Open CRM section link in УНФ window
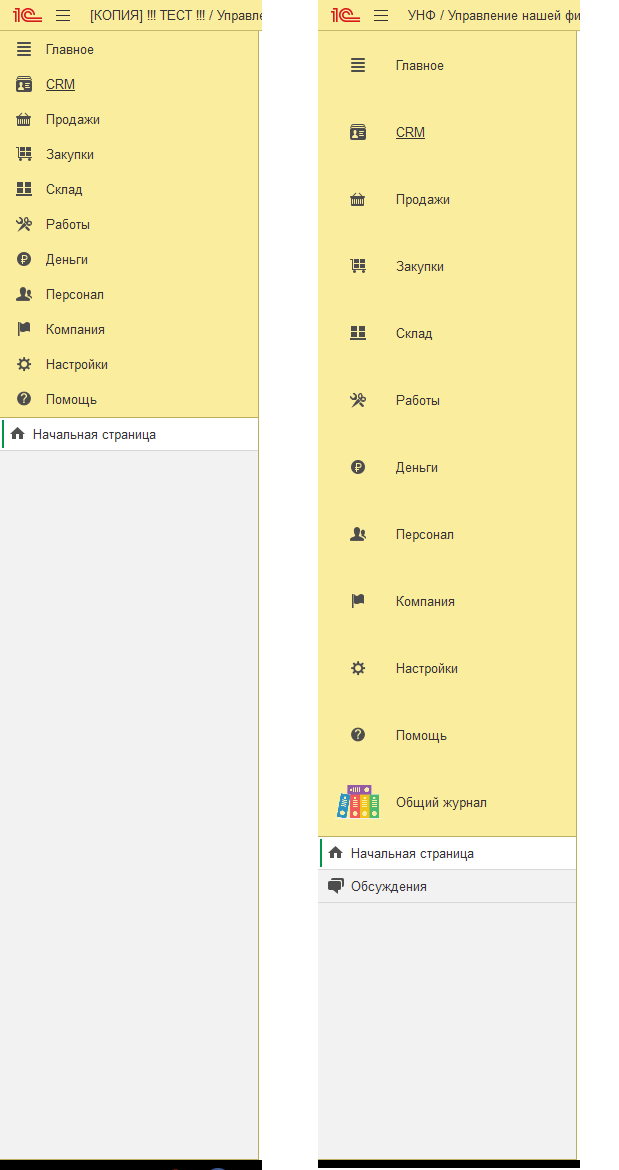Image resolution: width=619 pixels, height=1170 pixels. click(410, 133)
